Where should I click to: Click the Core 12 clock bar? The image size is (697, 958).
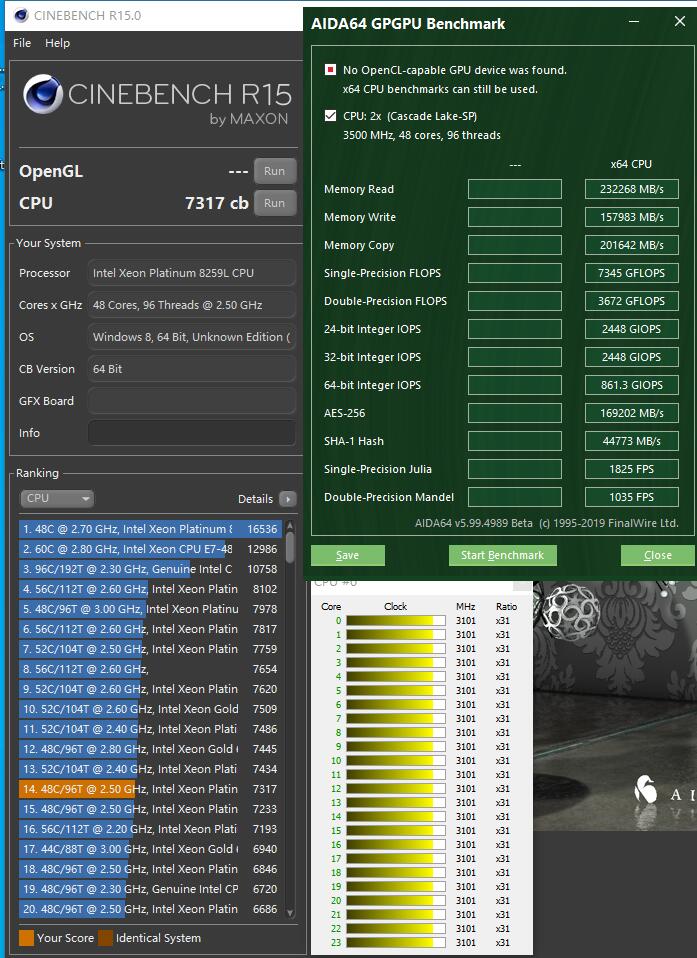click(396, 789)
